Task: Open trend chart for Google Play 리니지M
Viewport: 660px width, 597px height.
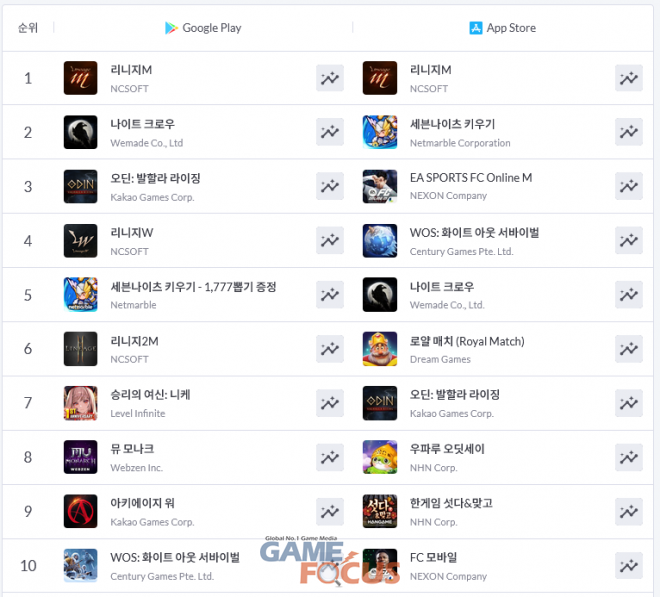Action: coord(330,78)
